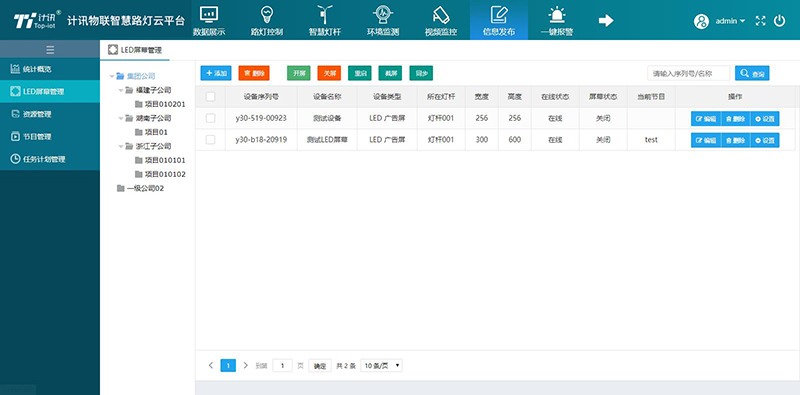This screenshot has width=800, height=395.
Task: Collapse sidebar with the hamburger menu icon
Action: (x=49, y=50)
